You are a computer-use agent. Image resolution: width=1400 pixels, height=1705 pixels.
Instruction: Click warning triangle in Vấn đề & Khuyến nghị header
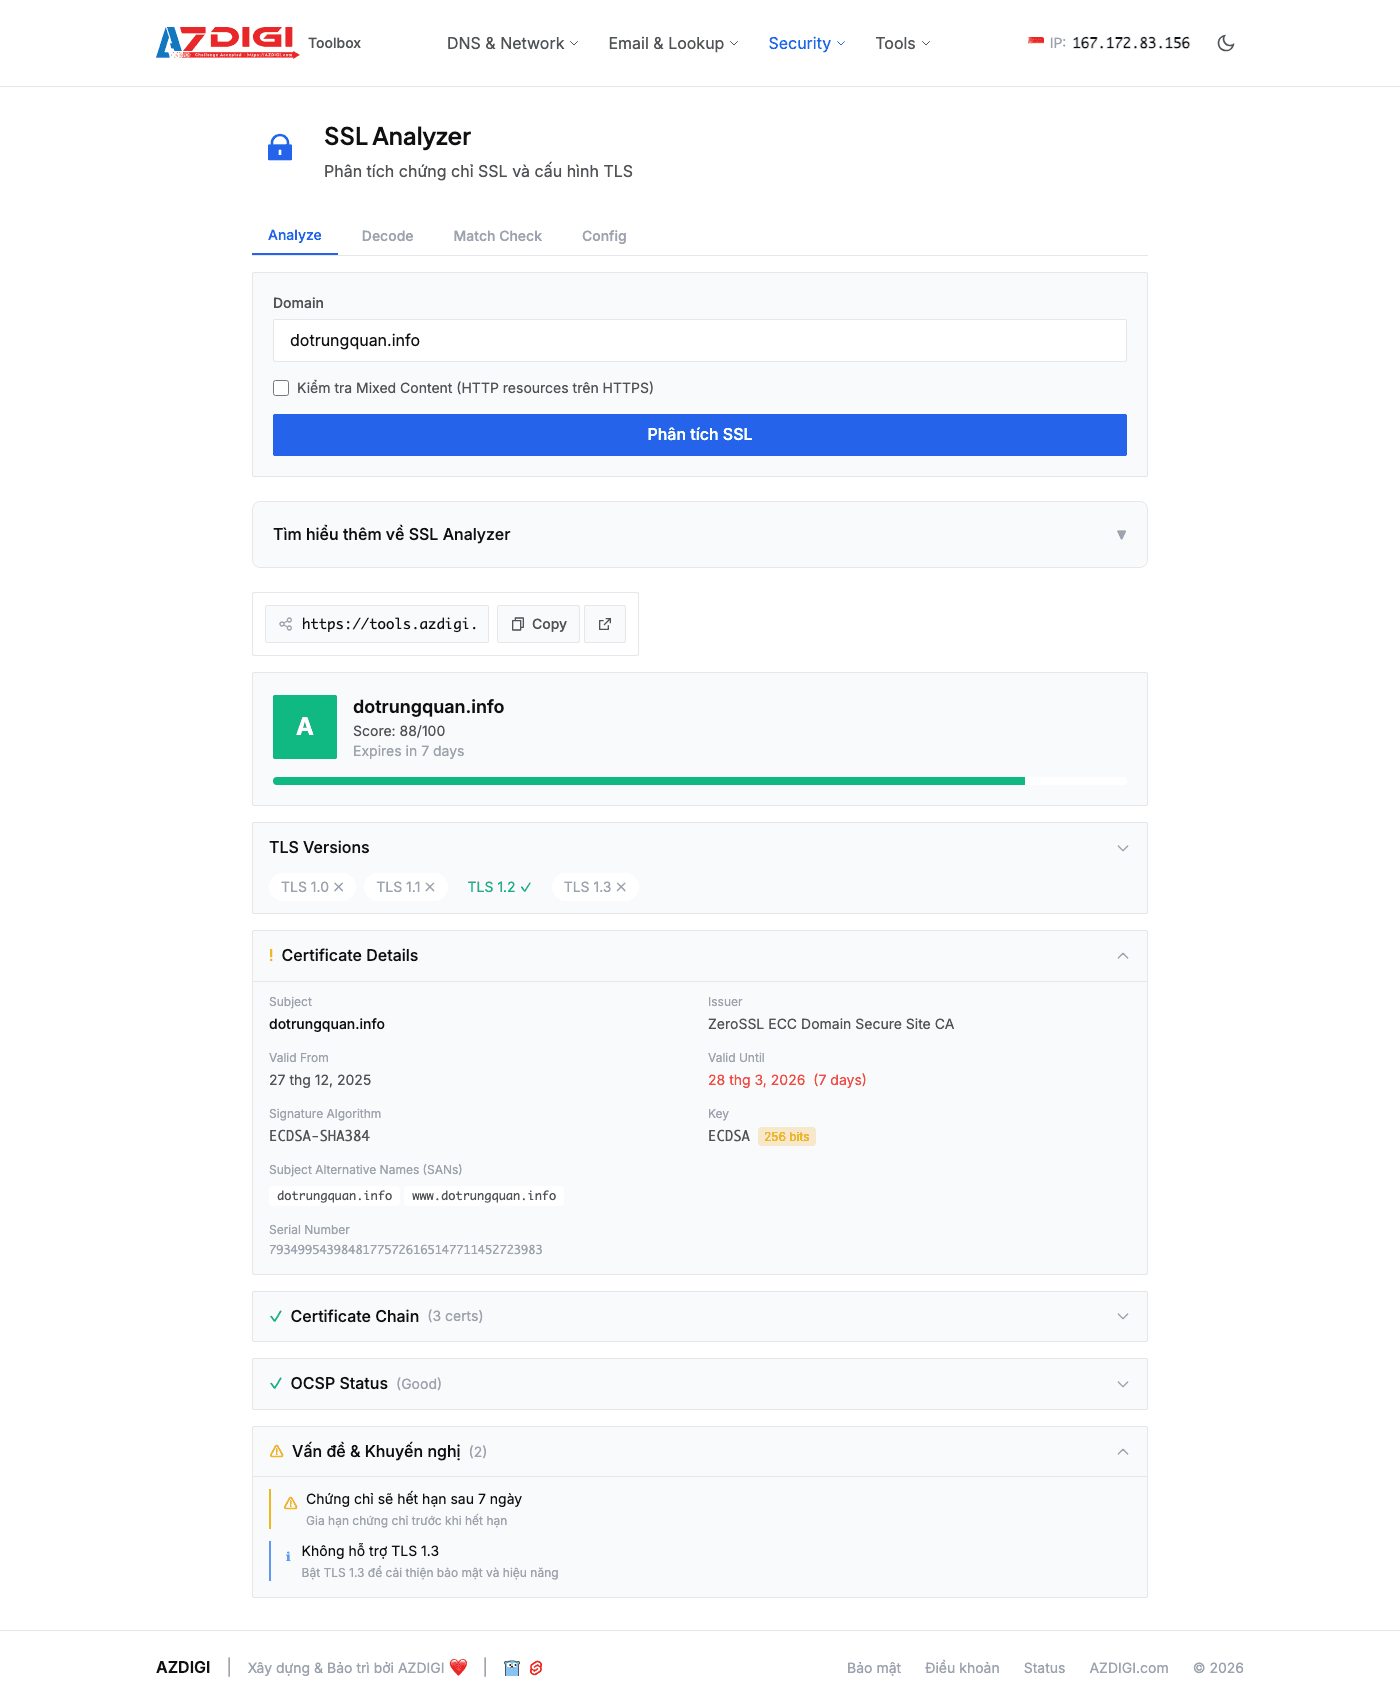tap(277, 1451)
